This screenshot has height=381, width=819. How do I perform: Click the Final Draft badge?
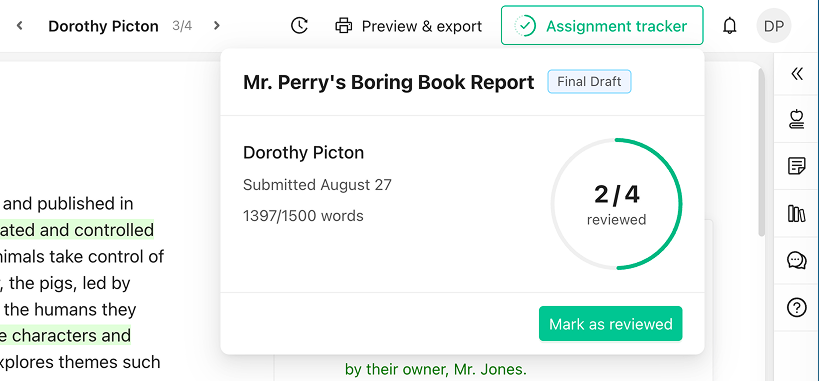(589, 82)
